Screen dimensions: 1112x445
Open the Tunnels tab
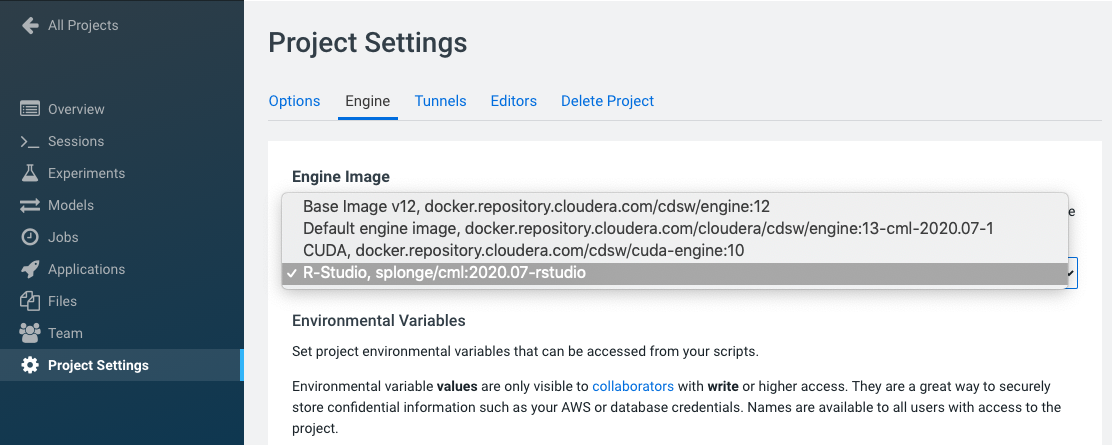coord(440,101)
